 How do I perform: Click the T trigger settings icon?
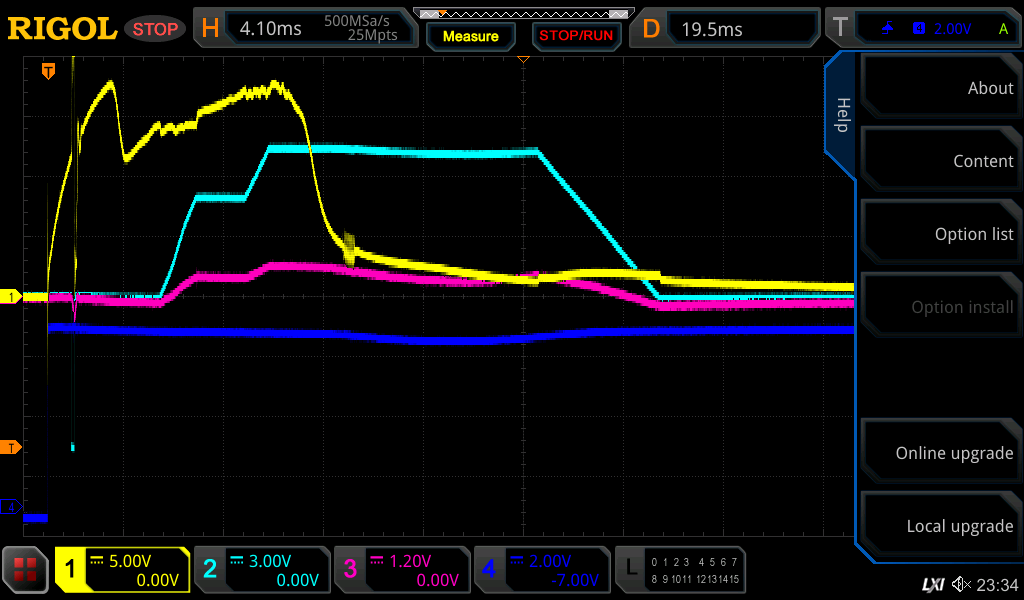click(x=841, y=29)
